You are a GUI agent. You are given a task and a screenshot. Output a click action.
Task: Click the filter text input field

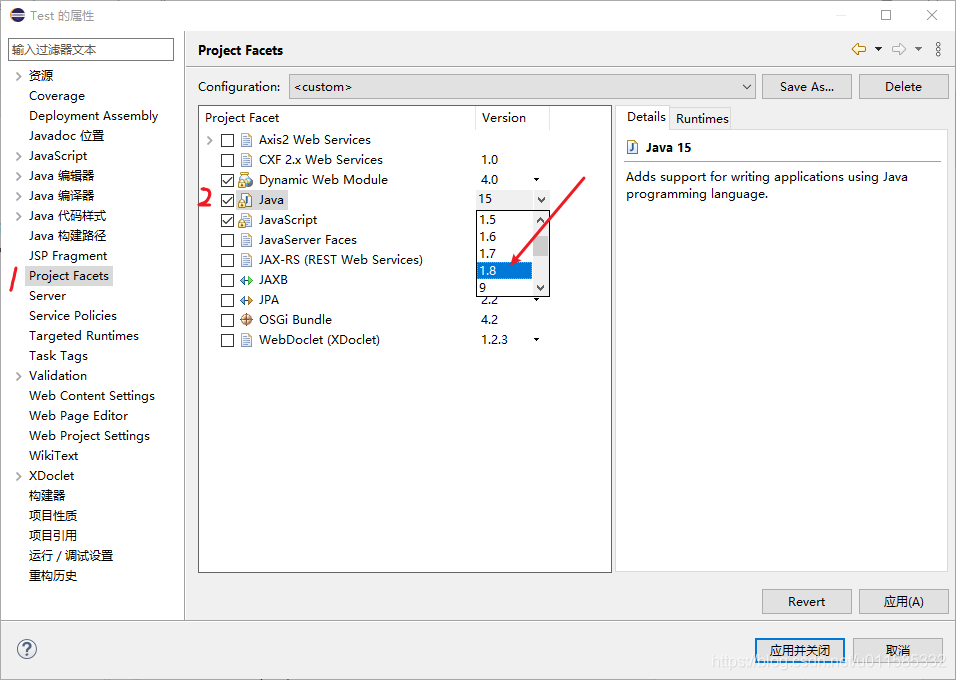(x=91, y=49)
